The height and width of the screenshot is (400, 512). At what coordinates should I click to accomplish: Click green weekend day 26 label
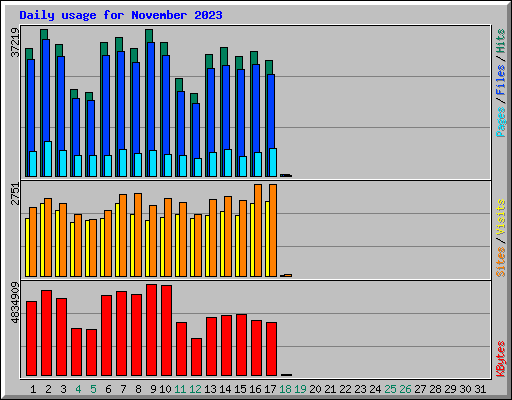click(405, 389)
